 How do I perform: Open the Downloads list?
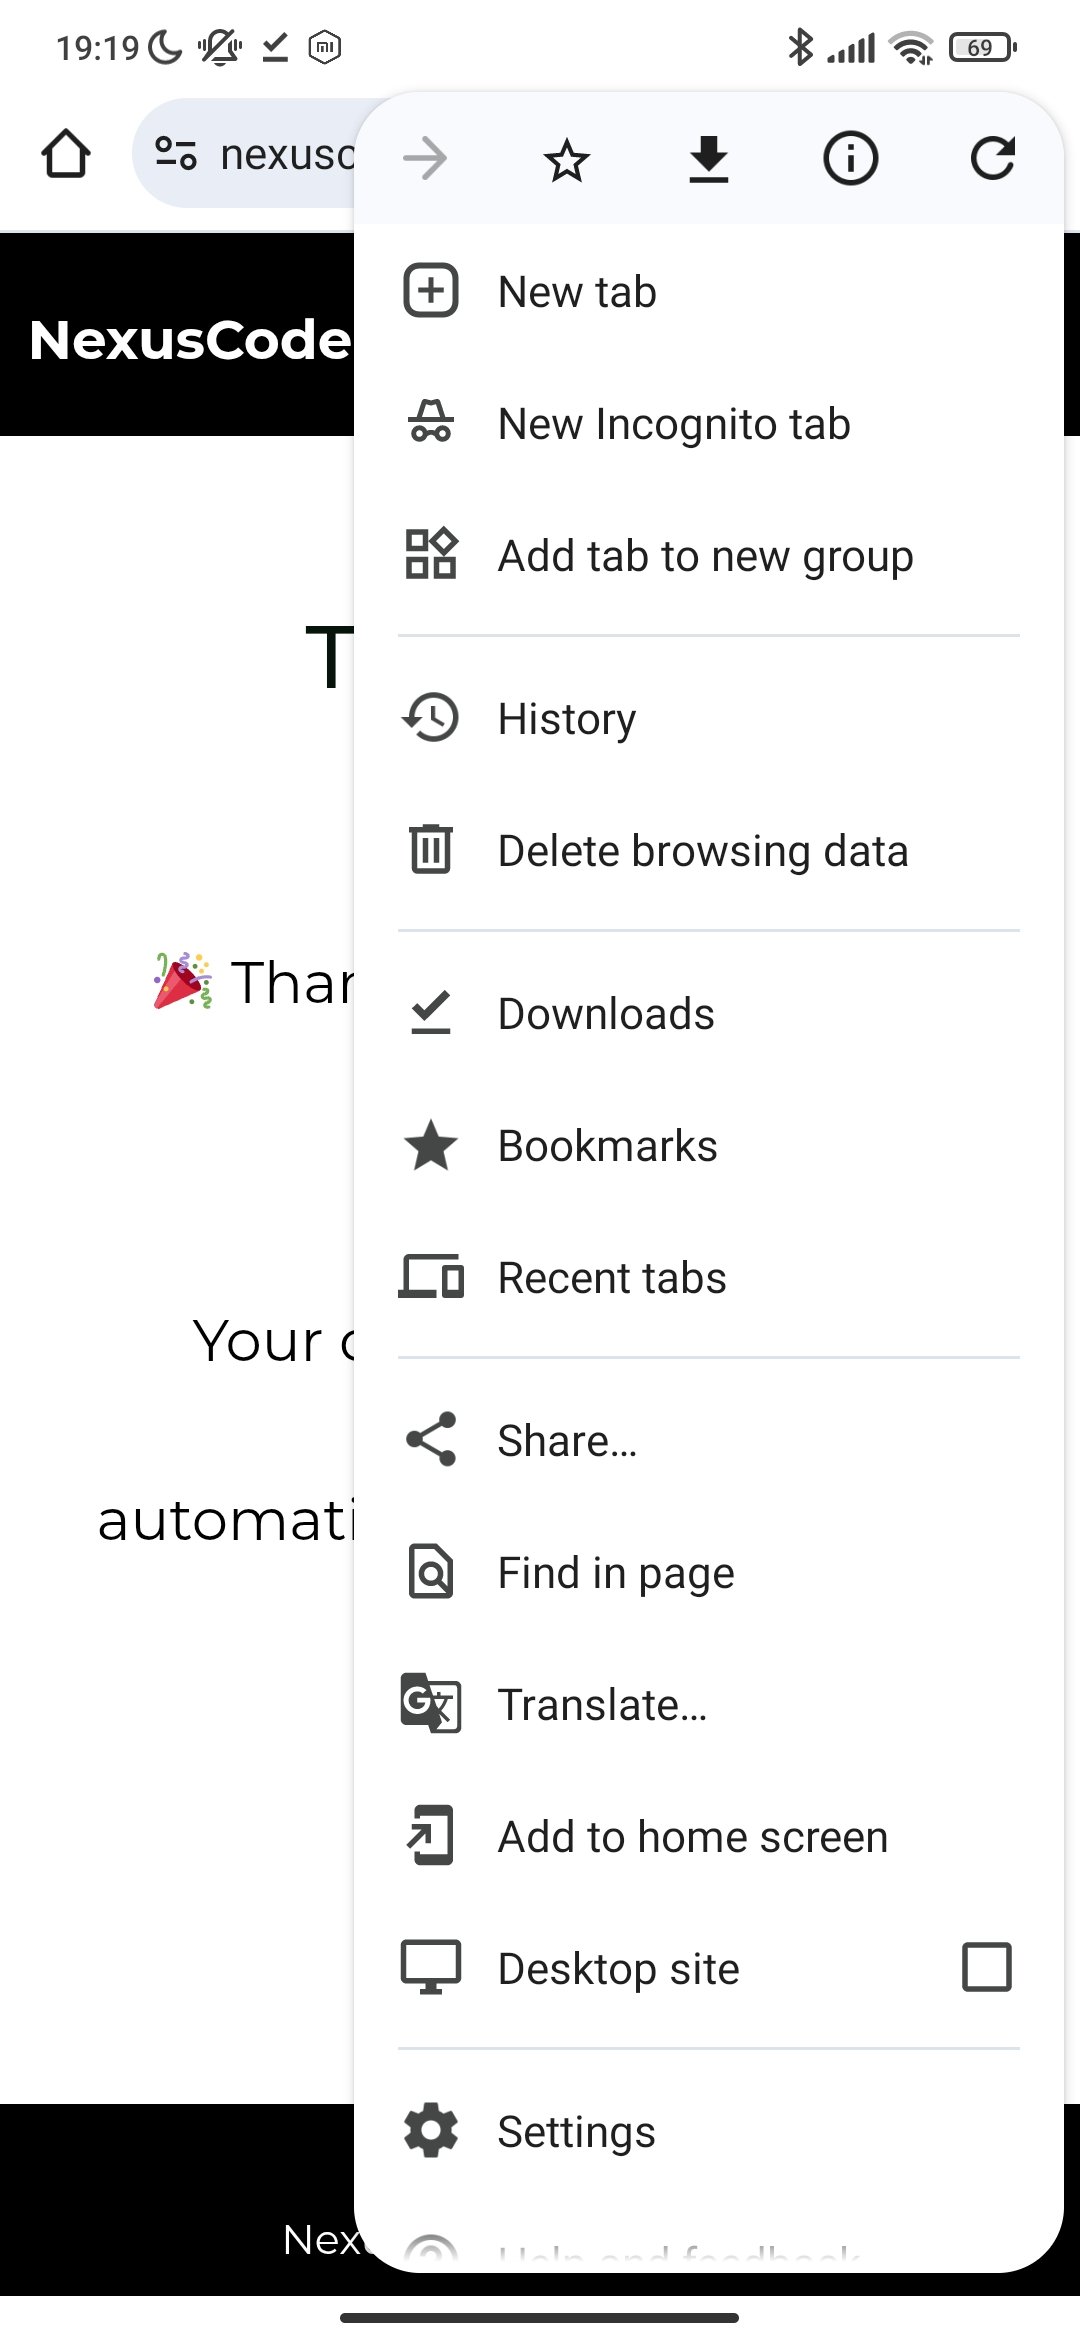pyautogui.click(x=606, y=1014)
